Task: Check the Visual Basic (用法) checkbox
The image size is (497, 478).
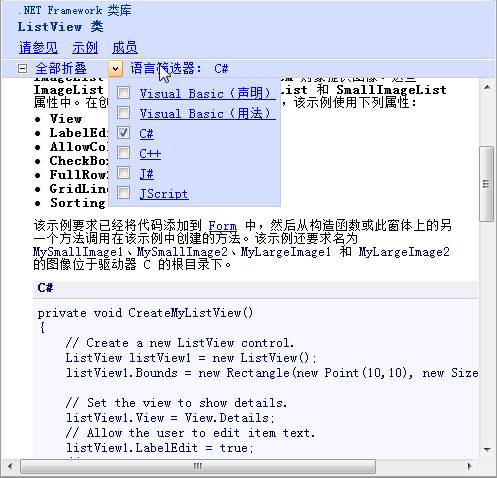Action: (x=123, y=113)
